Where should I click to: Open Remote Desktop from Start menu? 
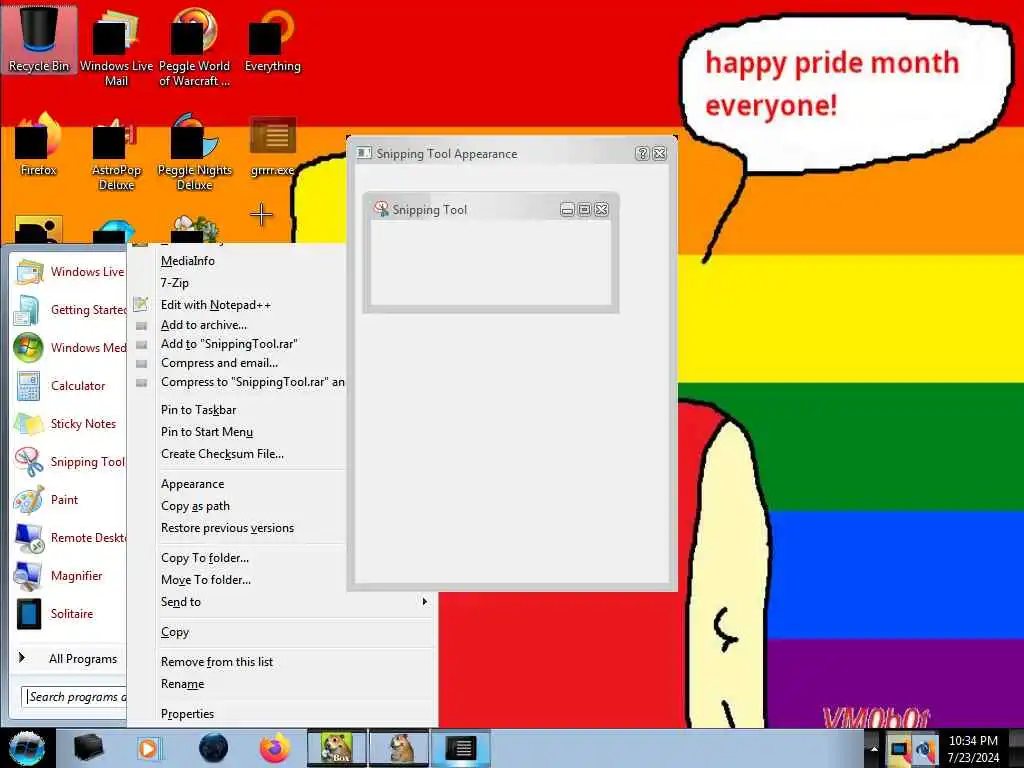point(69,537)
